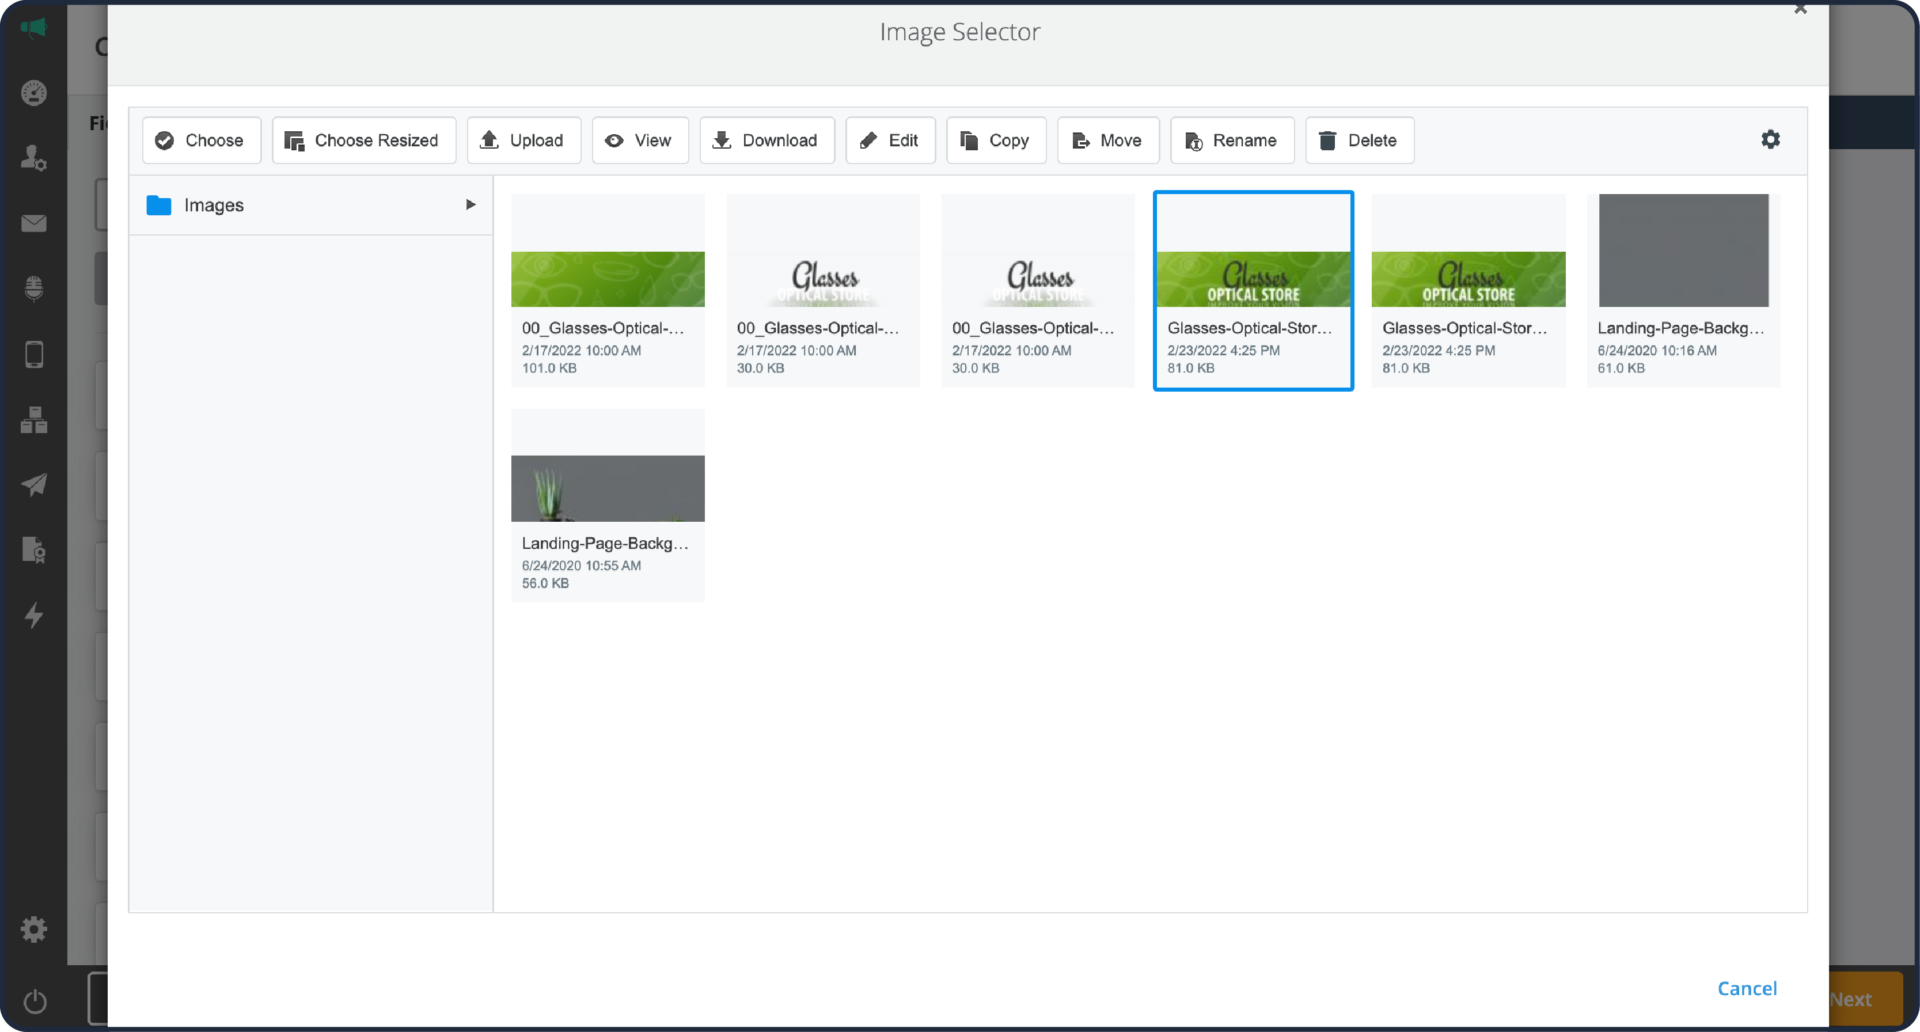Image resolution: width=1920 pixels, height=1032 pixels.
Task: Click the Cancel link
Action: (1747, 988)
